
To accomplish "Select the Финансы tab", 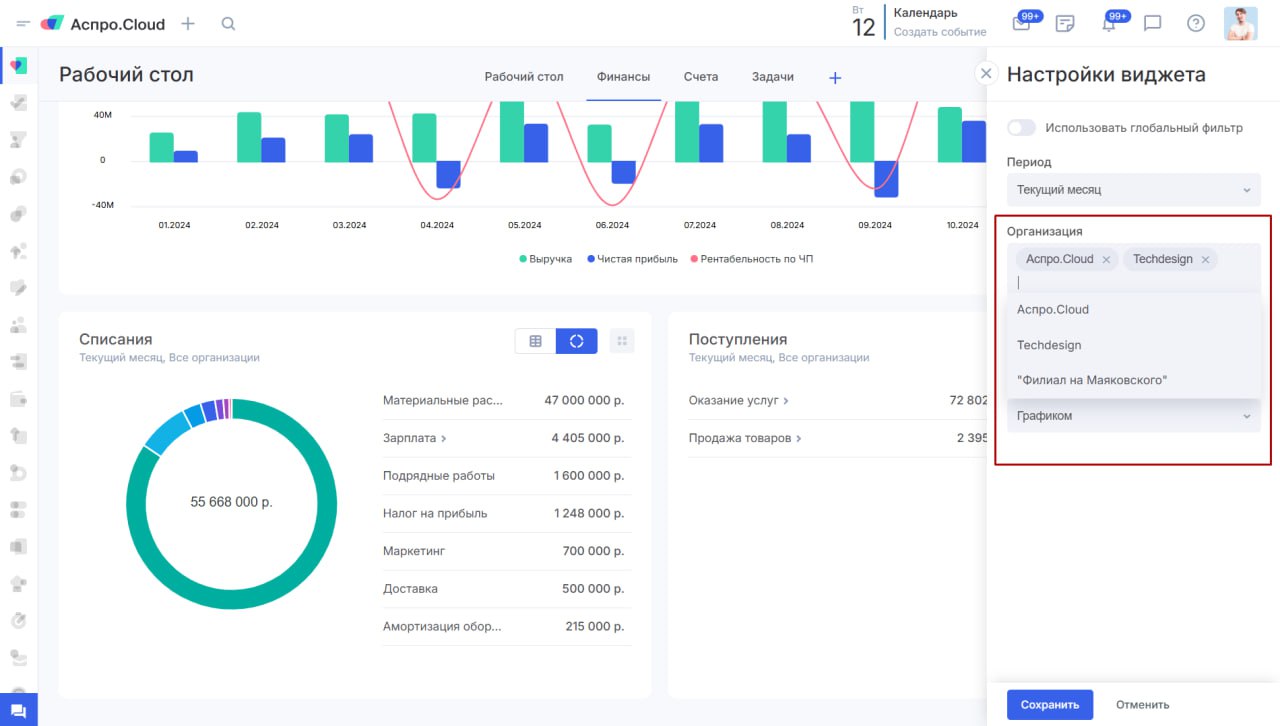I will (623, 77).
